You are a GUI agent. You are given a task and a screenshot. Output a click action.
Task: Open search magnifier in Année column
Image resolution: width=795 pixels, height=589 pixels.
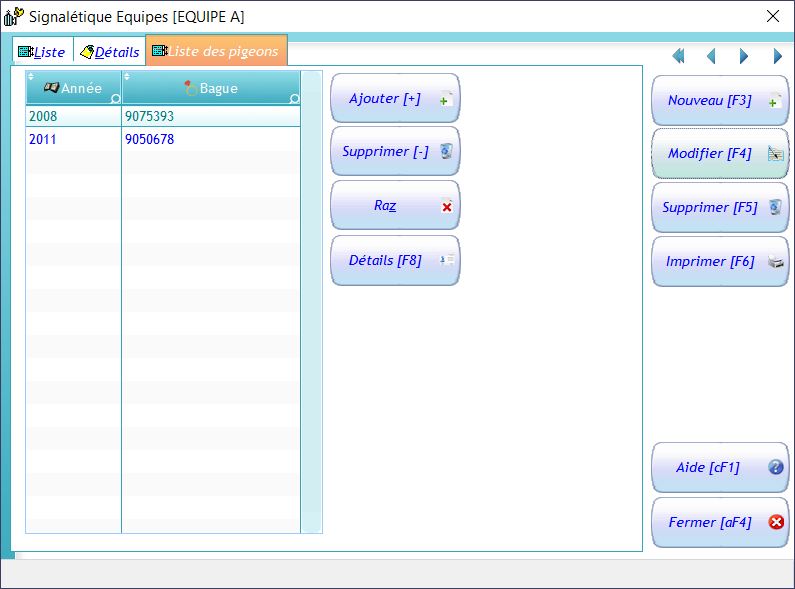tap(116, 98)
